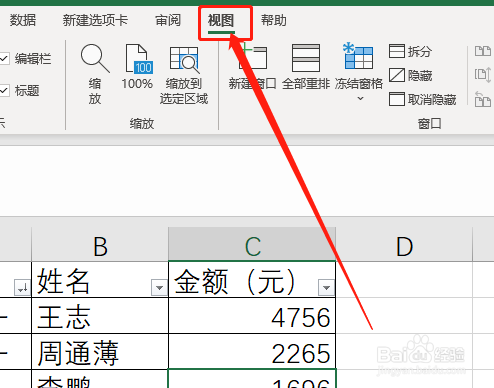
Task: Select column C header
Action: click(x=252, y=245)
